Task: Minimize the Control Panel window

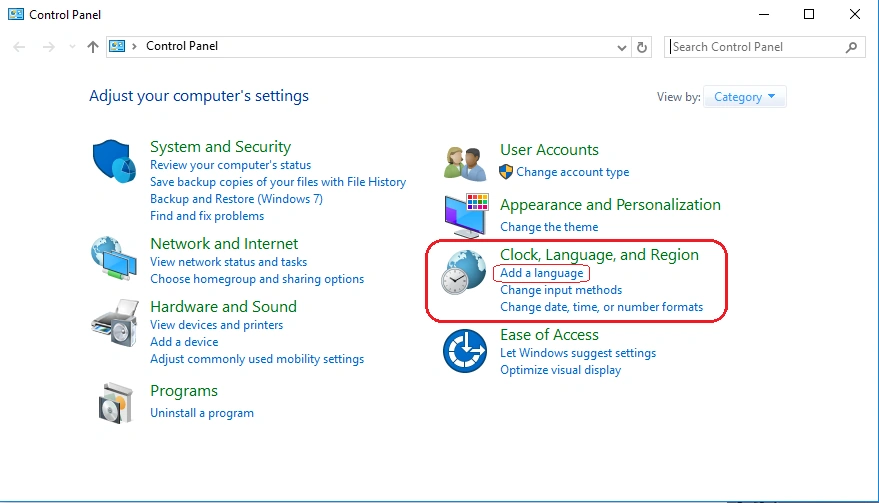Action: click(764, 14)
